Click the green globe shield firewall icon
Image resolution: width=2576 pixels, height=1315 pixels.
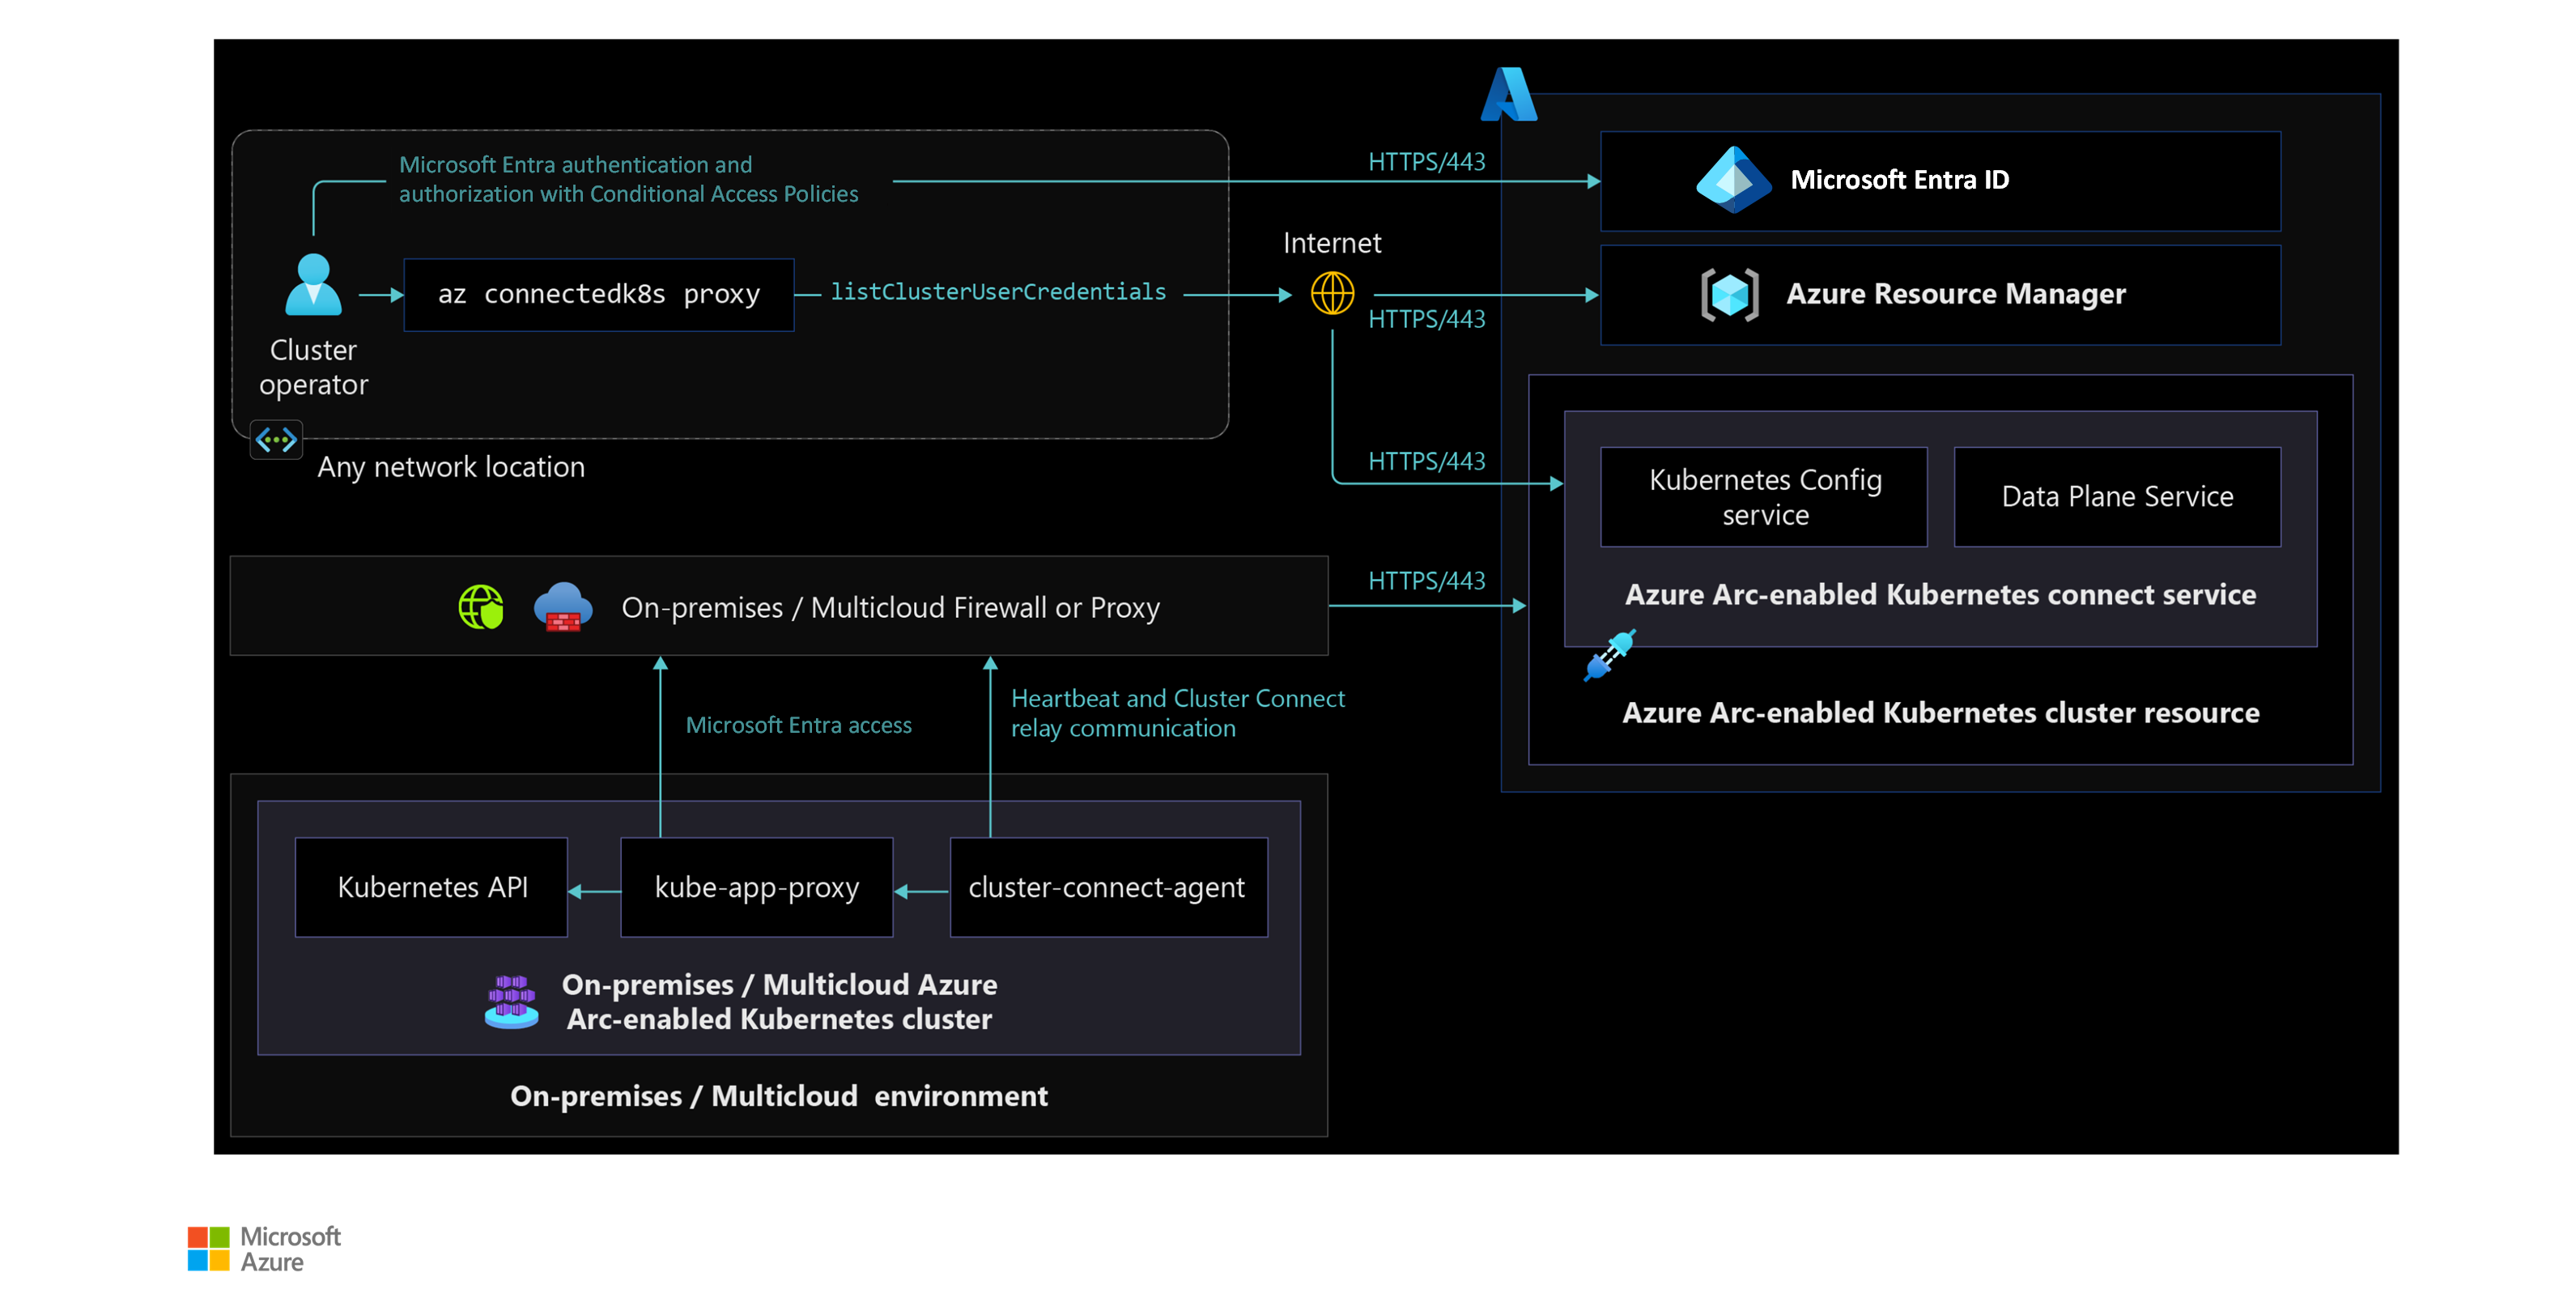click(x=481, y=607)
